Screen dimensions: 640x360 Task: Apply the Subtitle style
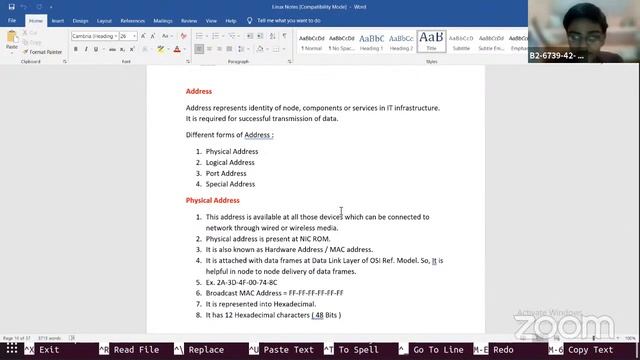click(x=461, y=42)
